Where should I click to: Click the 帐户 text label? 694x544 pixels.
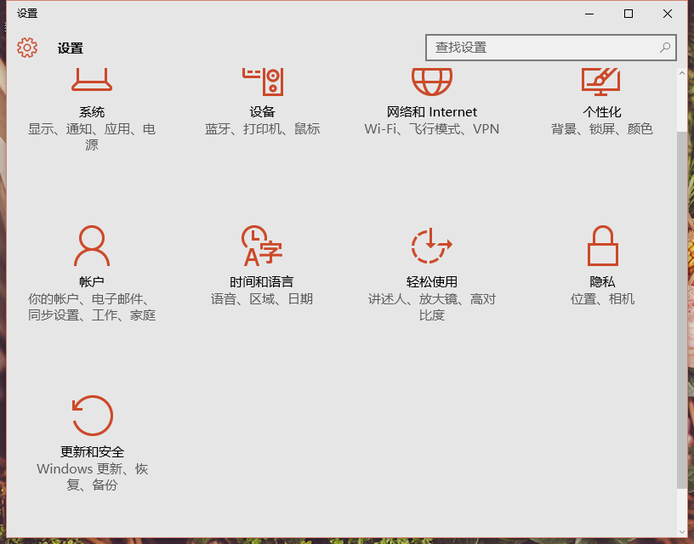point(92,282)
